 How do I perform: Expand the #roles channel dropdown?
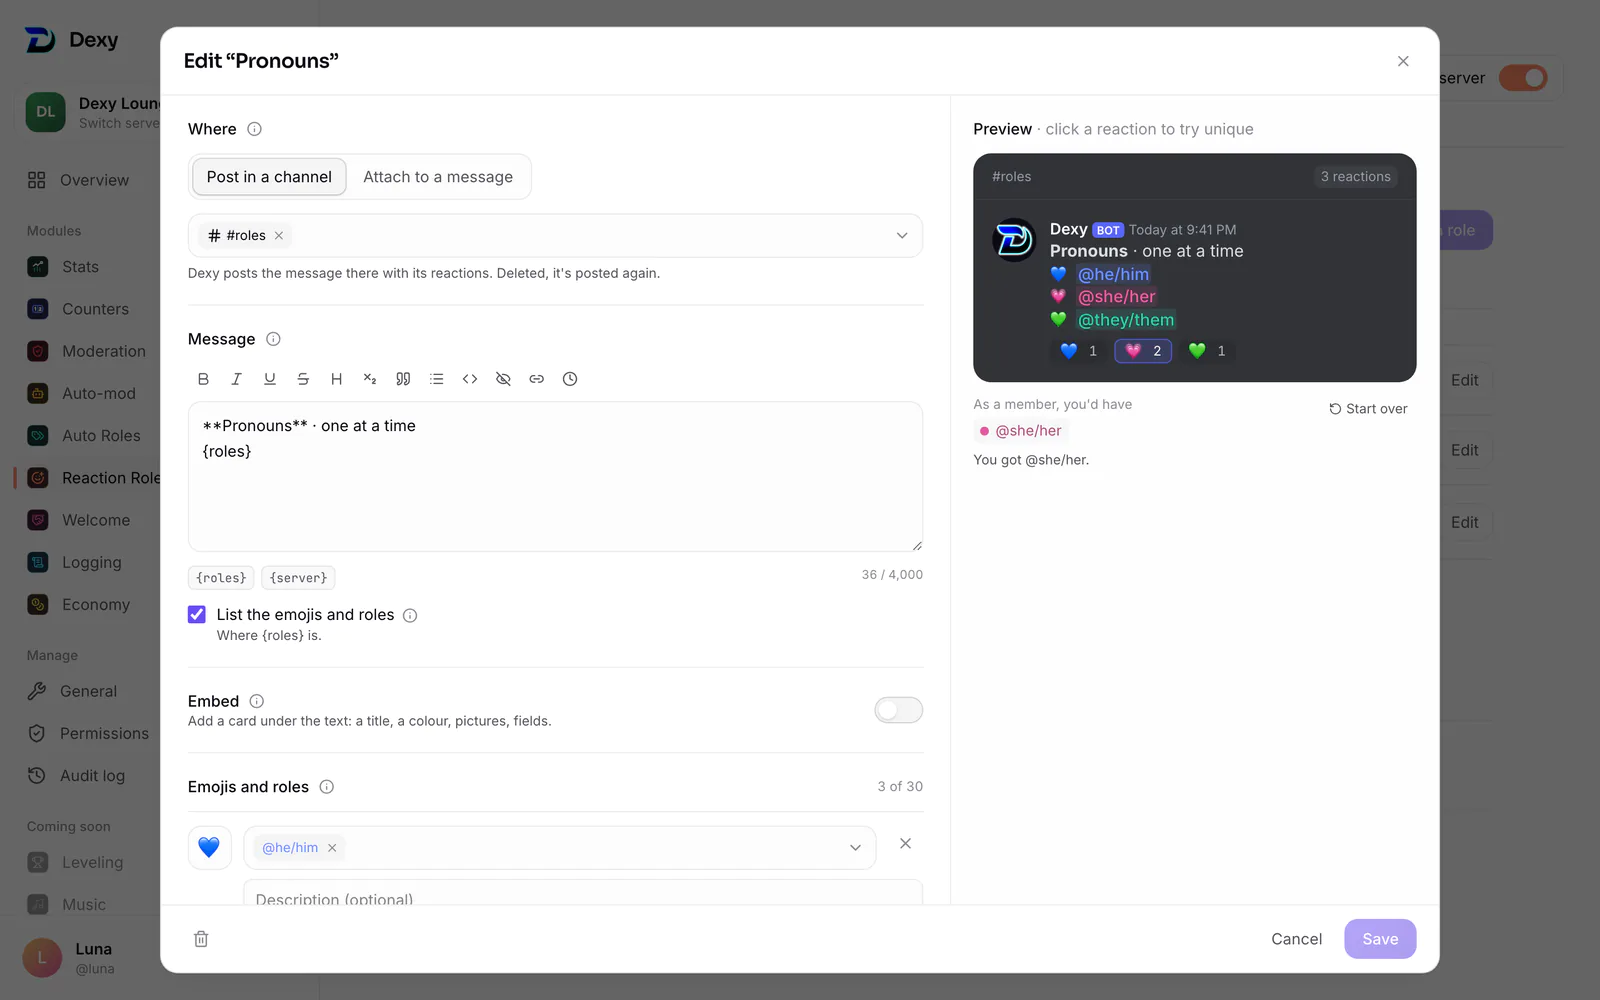[902, 236]
